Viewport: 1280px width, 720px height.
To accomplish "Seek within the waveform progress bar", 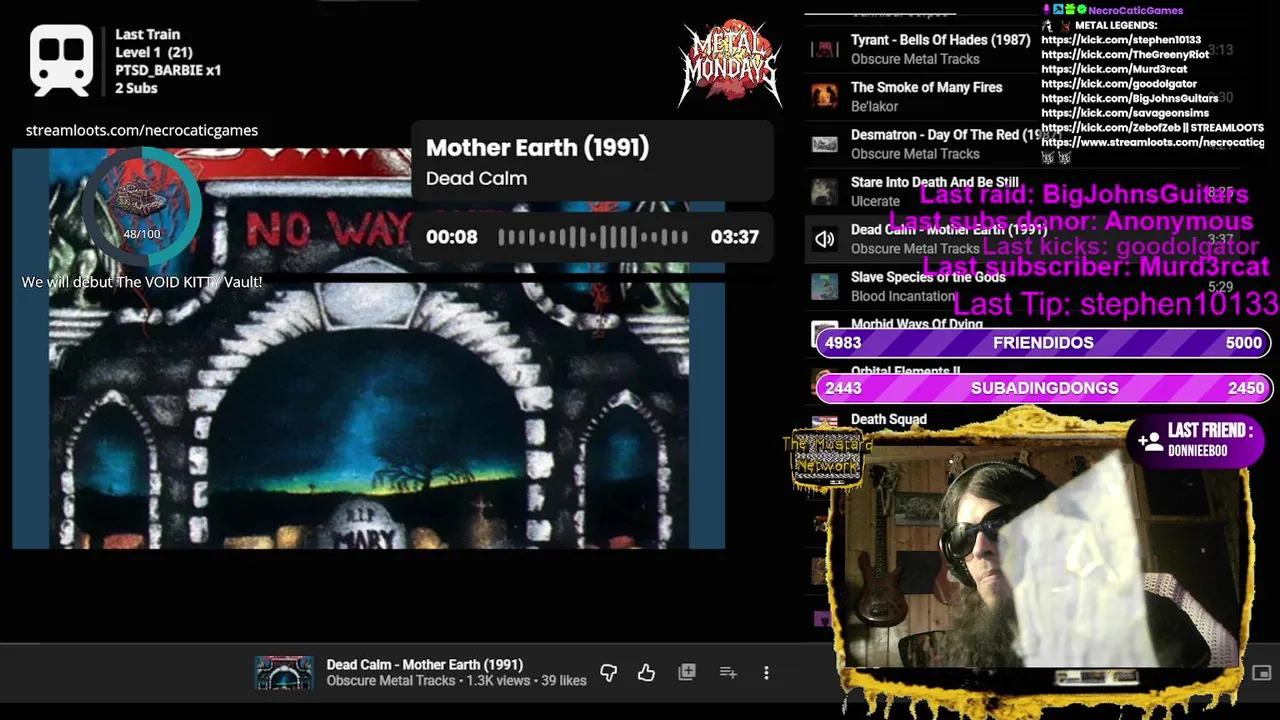I will 593,237.
